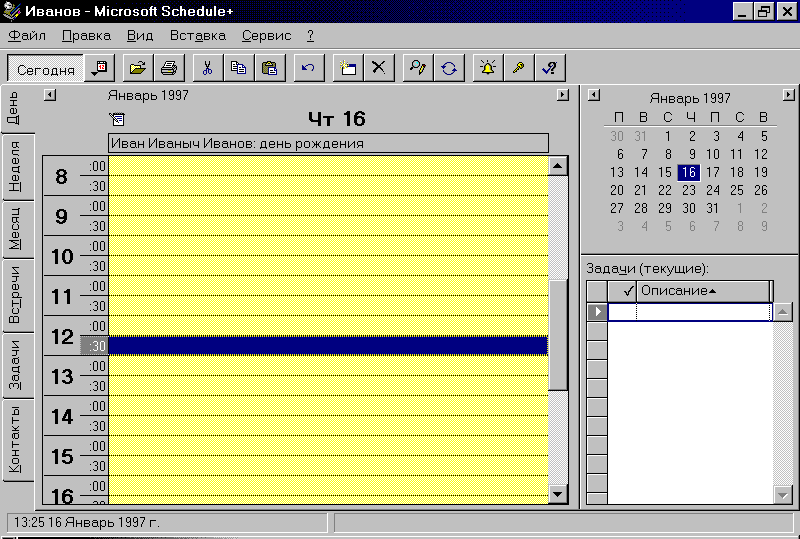The width and height of the screenshot is (800, 539).
Task: Open the Сервис menu
Action: click(x=266, y=36)
